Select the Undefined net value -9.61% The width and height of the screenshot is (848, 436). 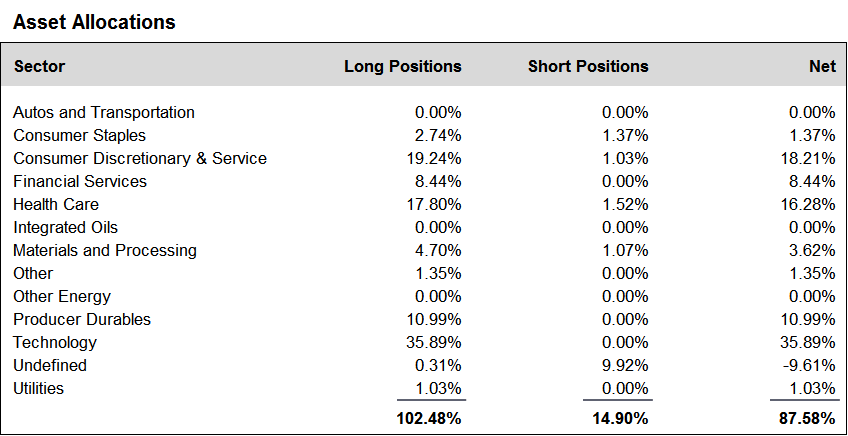[x=809, y=365]
